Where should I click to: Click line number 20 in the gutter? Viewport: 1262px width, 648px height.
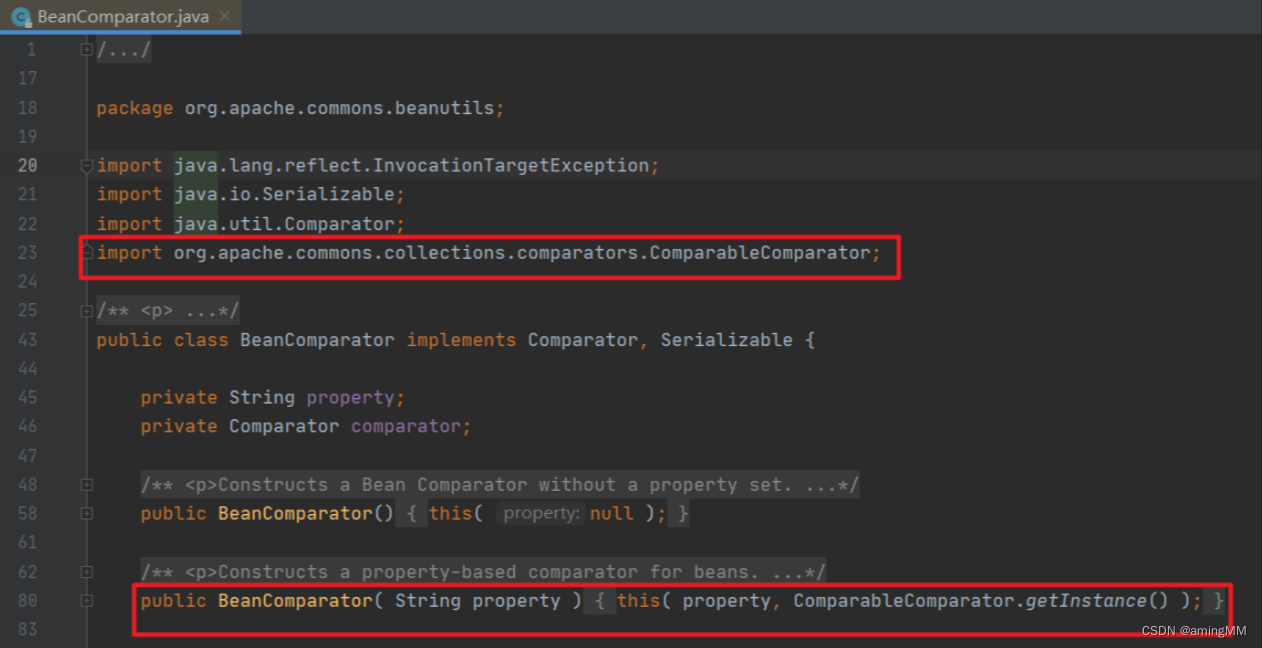click(x=27, y=166)
